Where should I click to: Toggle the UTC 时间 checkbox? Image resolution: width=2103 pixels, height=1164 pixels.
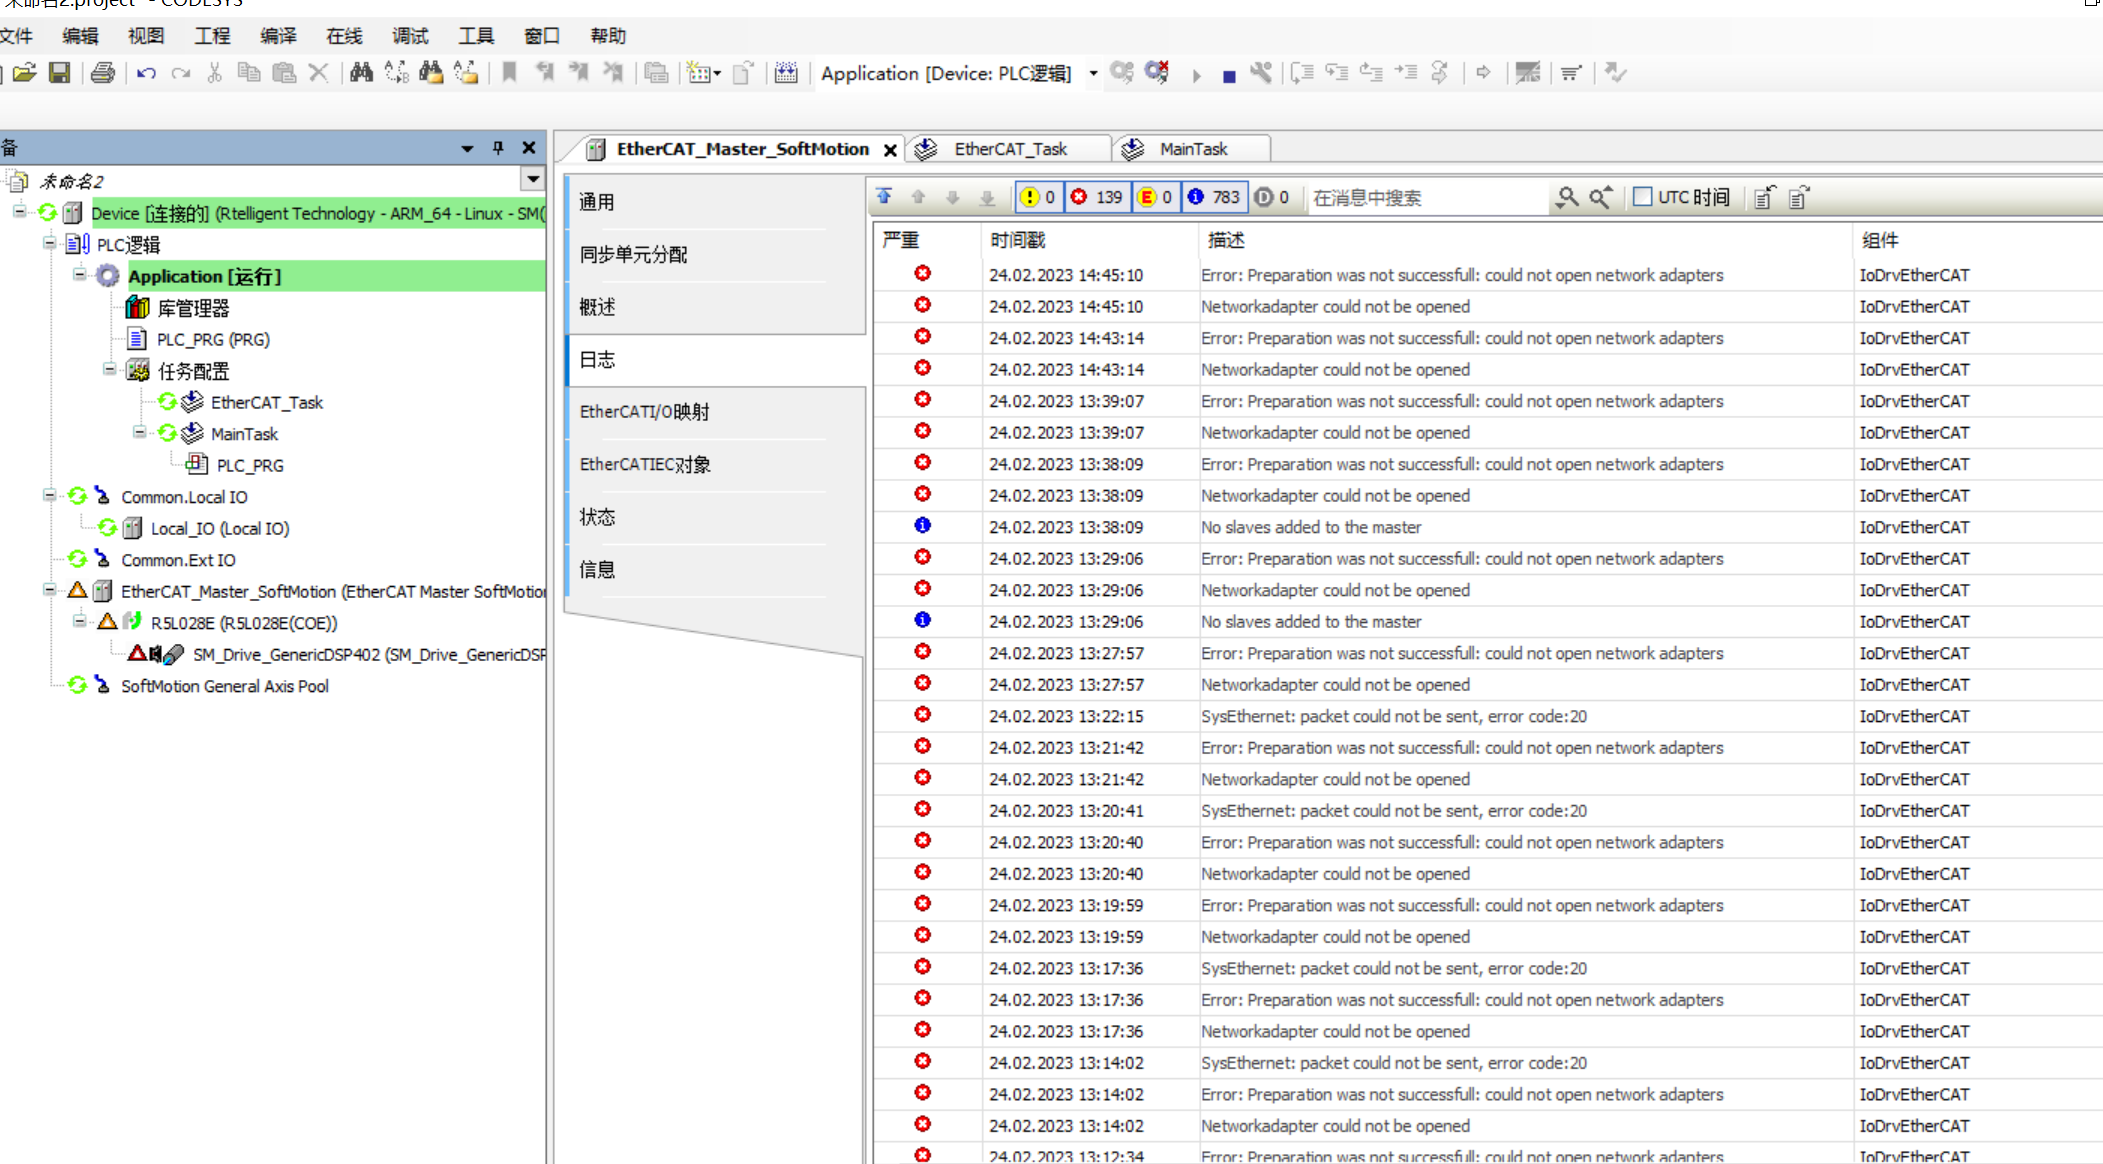point(1642,197)
